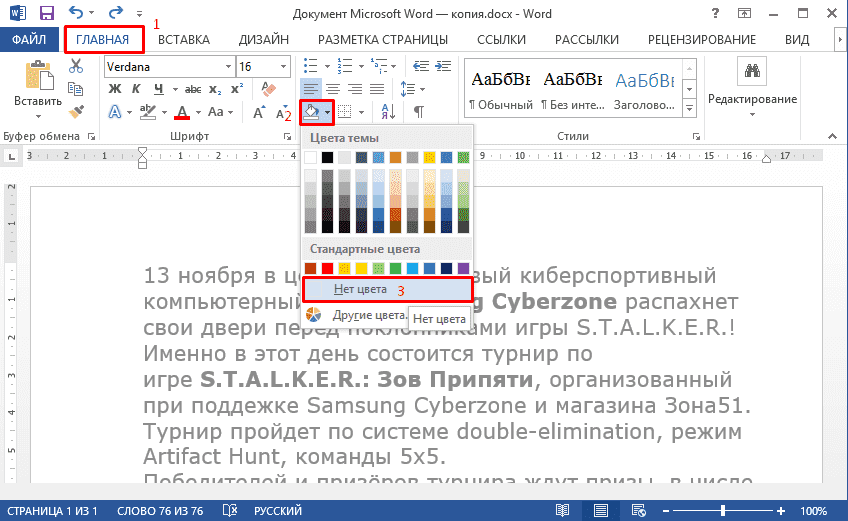Viewport: 848px width, 521px height.
Task: Apply text highlight color marker
Action: (147, 112)
